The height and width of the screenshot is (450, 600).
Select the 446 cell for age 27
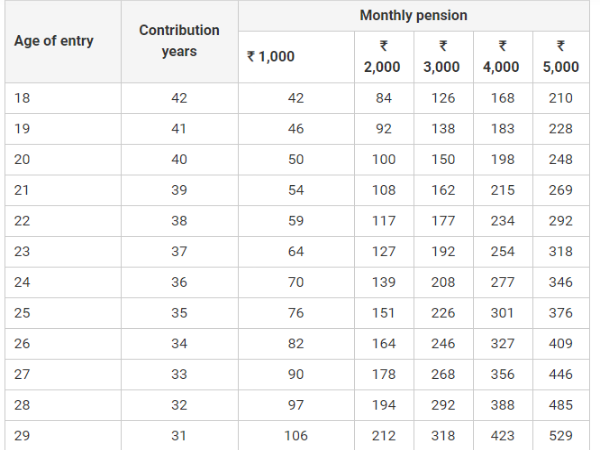pos(561,374)
